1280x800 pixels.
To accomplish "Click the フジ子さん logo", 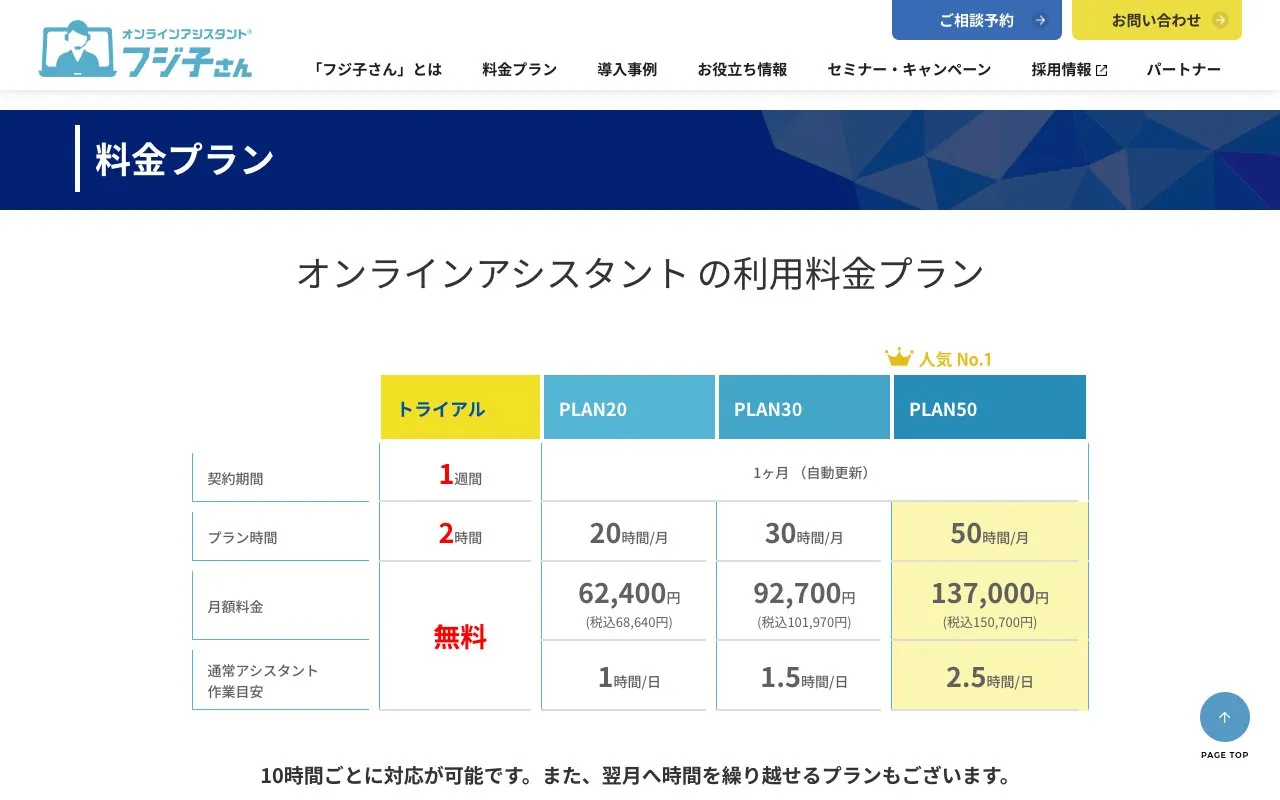I will (146, 49).
